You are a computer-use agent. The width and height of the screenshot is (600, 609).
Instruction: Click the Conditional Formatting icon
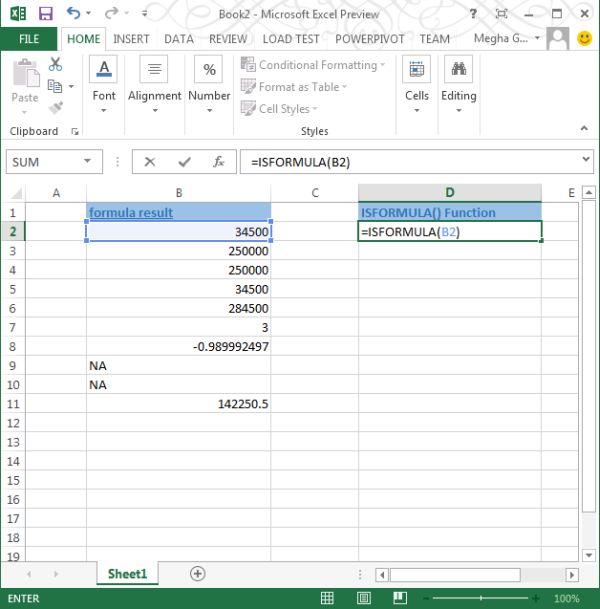[x=248, y=64]
